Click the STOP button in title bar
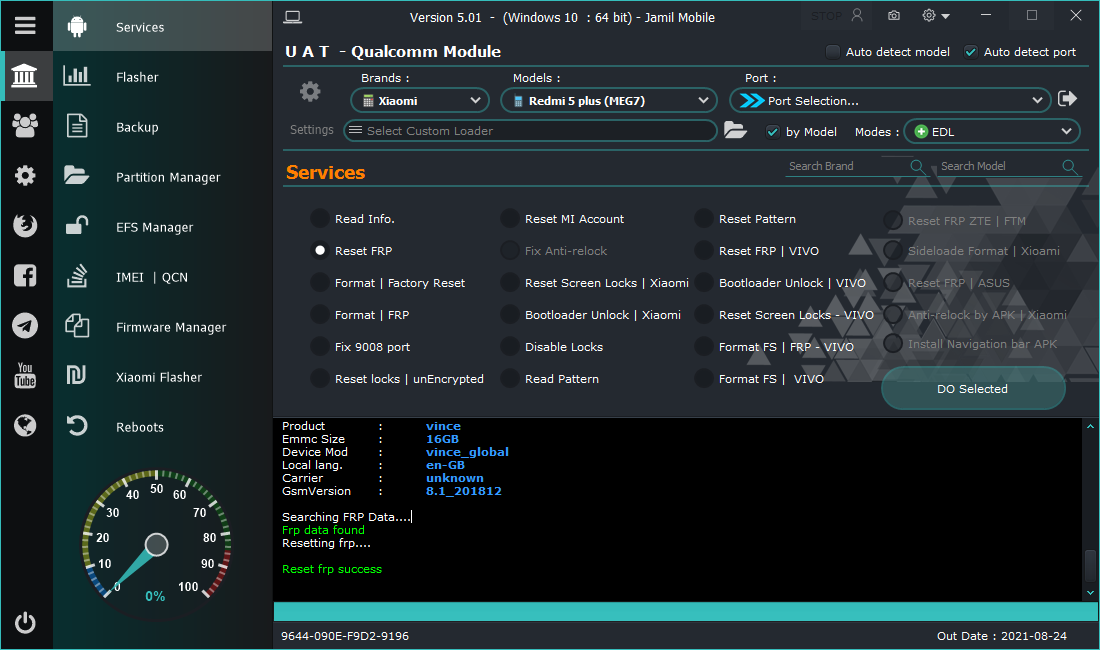 pyautogui.click(x=826, y=16)
